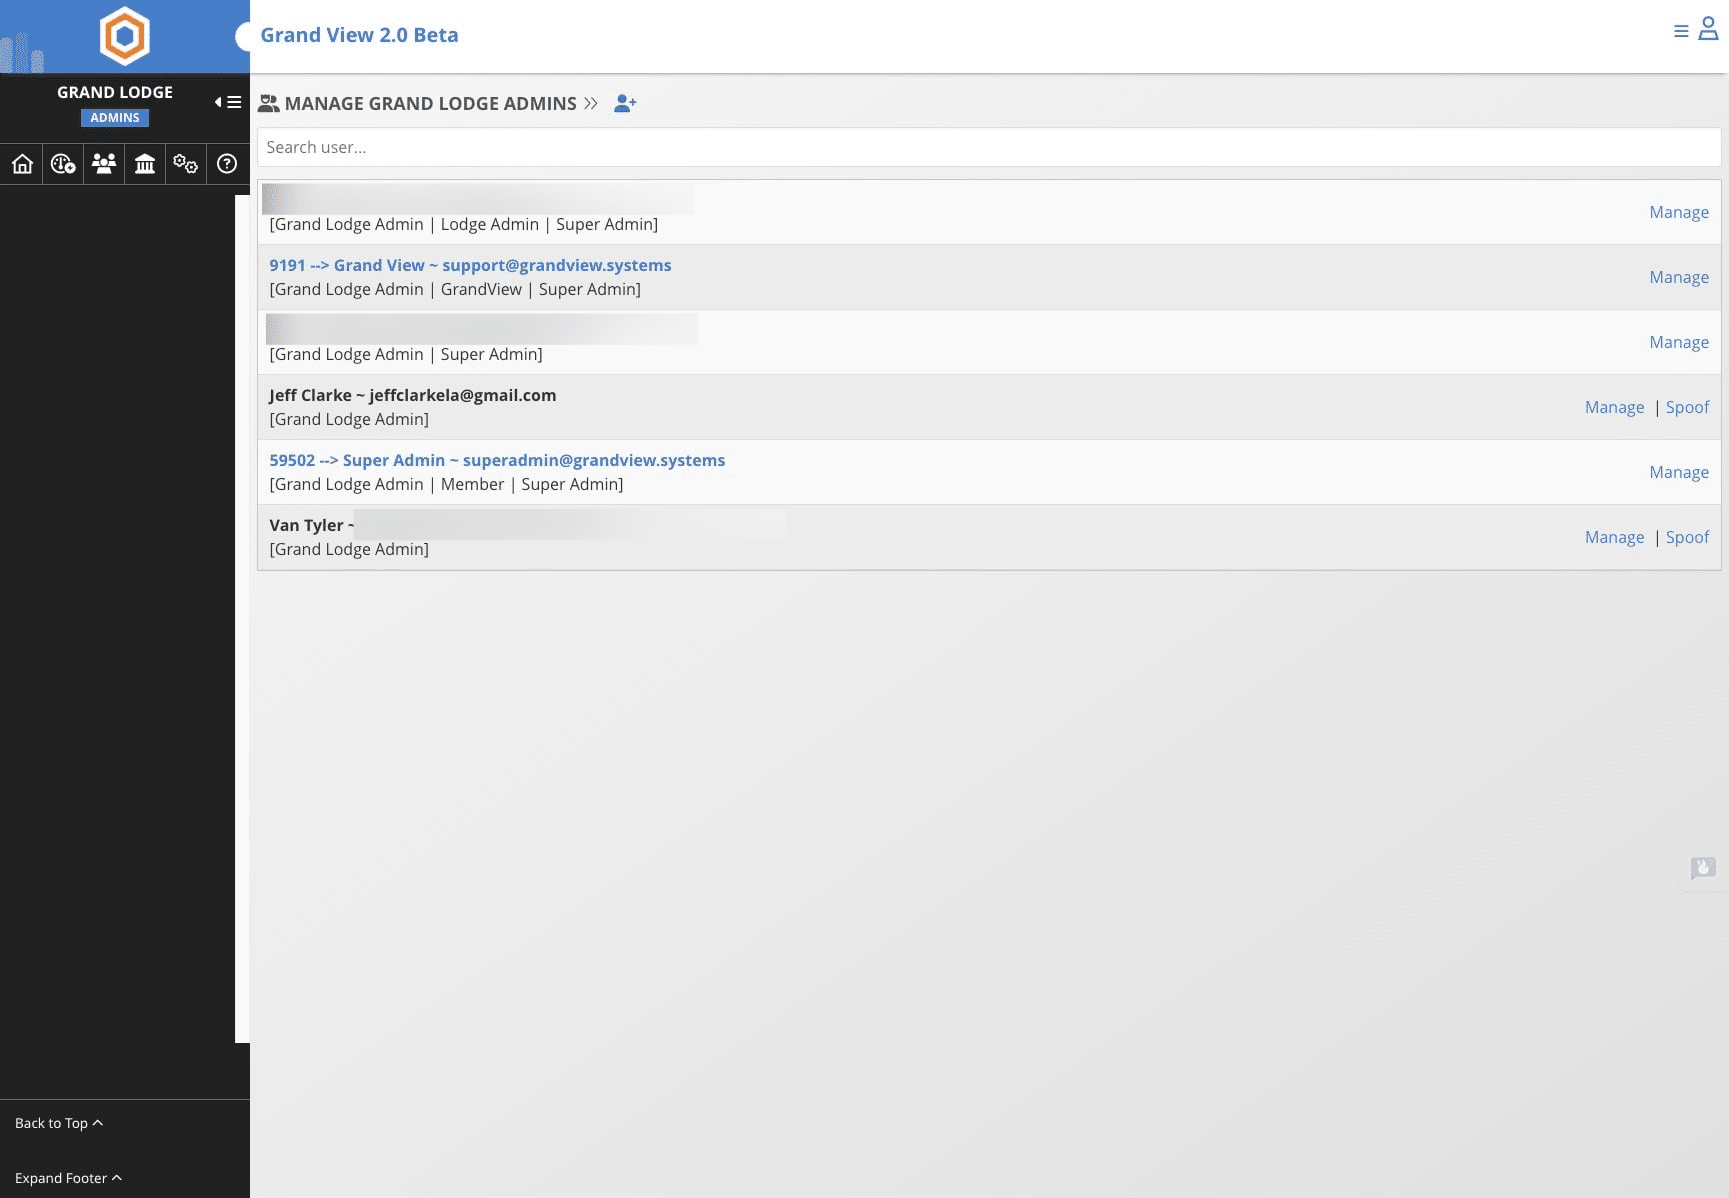Click the GRAND LODGE sidebar heading

coord(115,92)
